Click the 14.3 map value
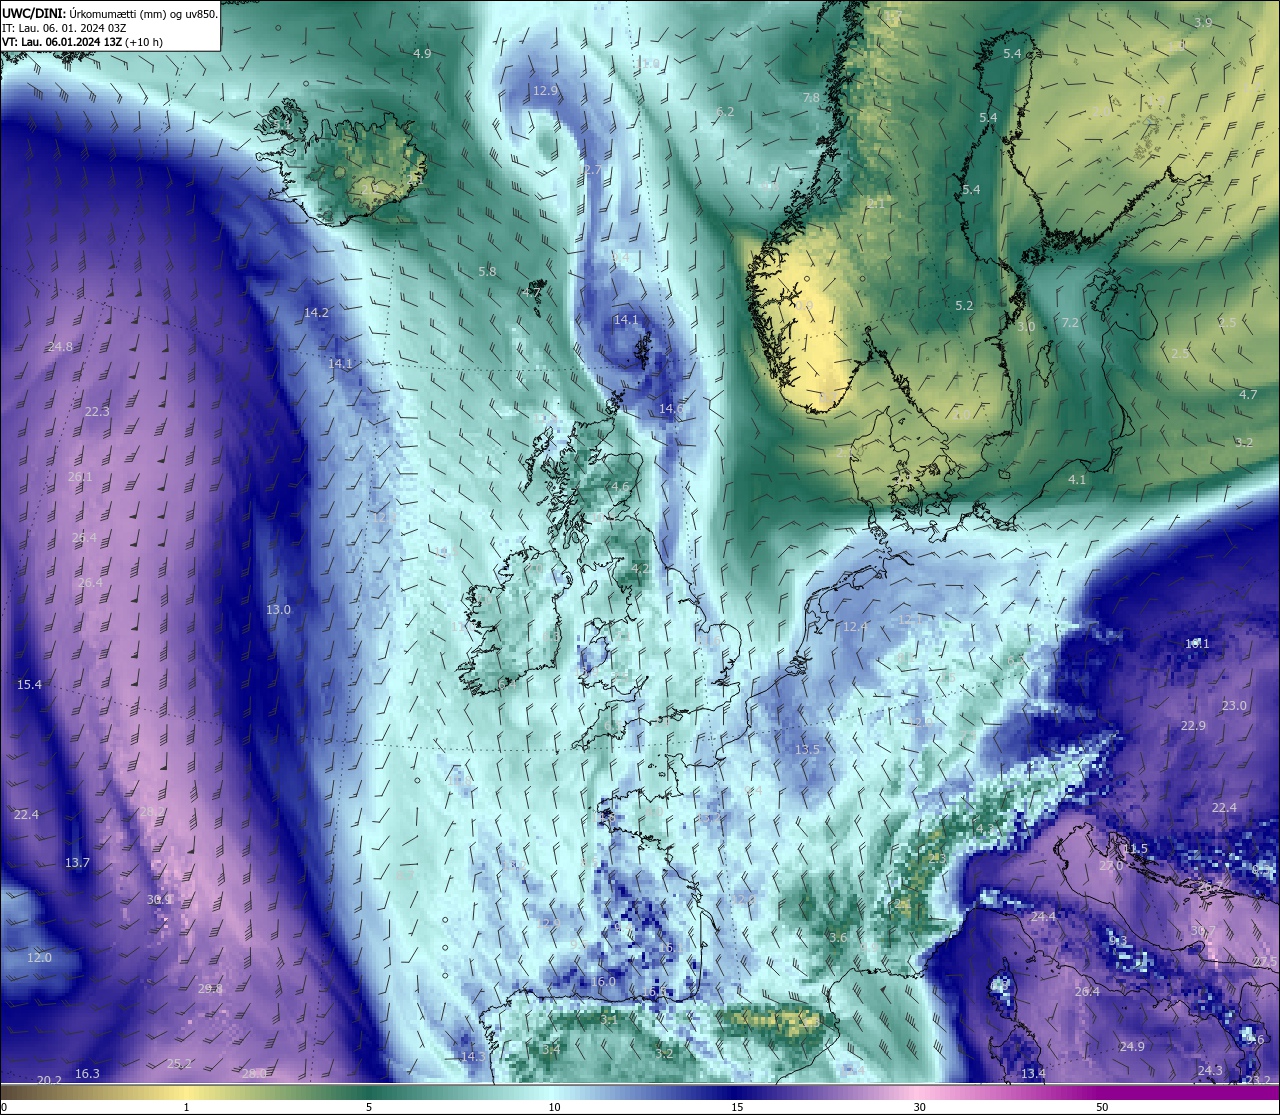Image resolution: width=1280 pixels, height=1115 pixels. 472,1057
